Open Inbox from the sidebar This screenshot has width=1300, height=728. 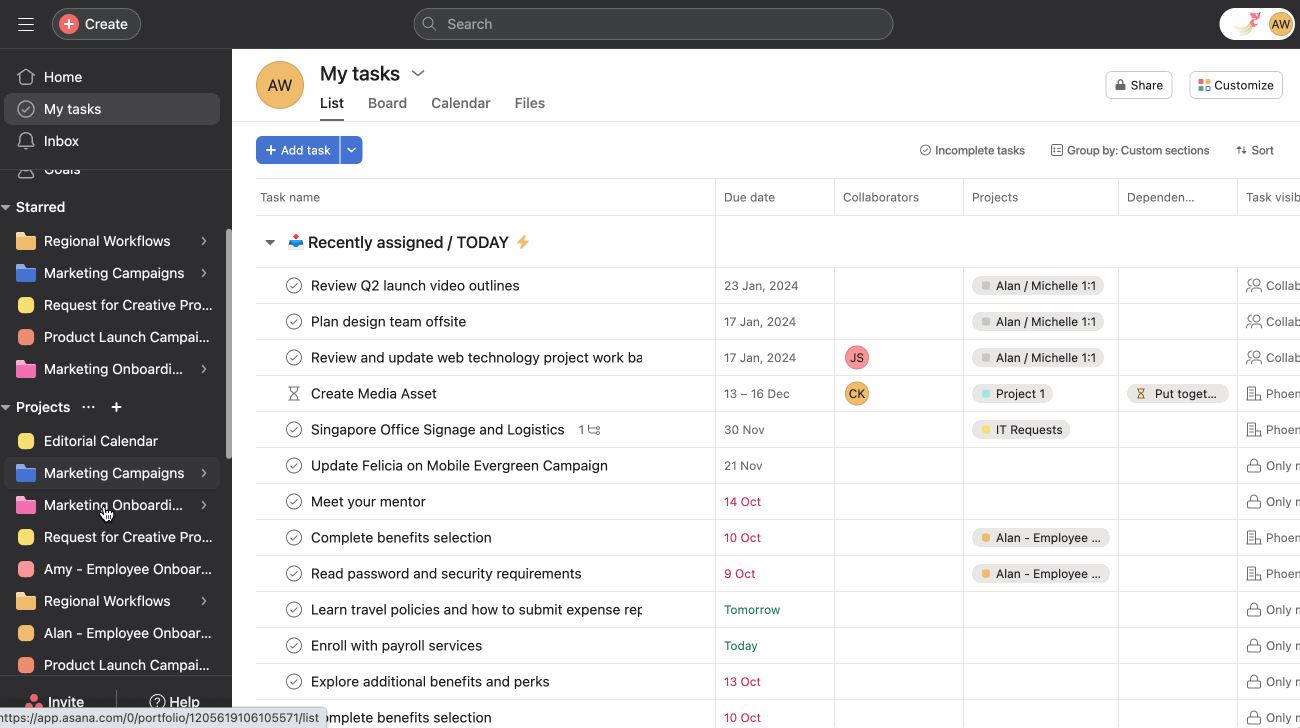[112, 141]
